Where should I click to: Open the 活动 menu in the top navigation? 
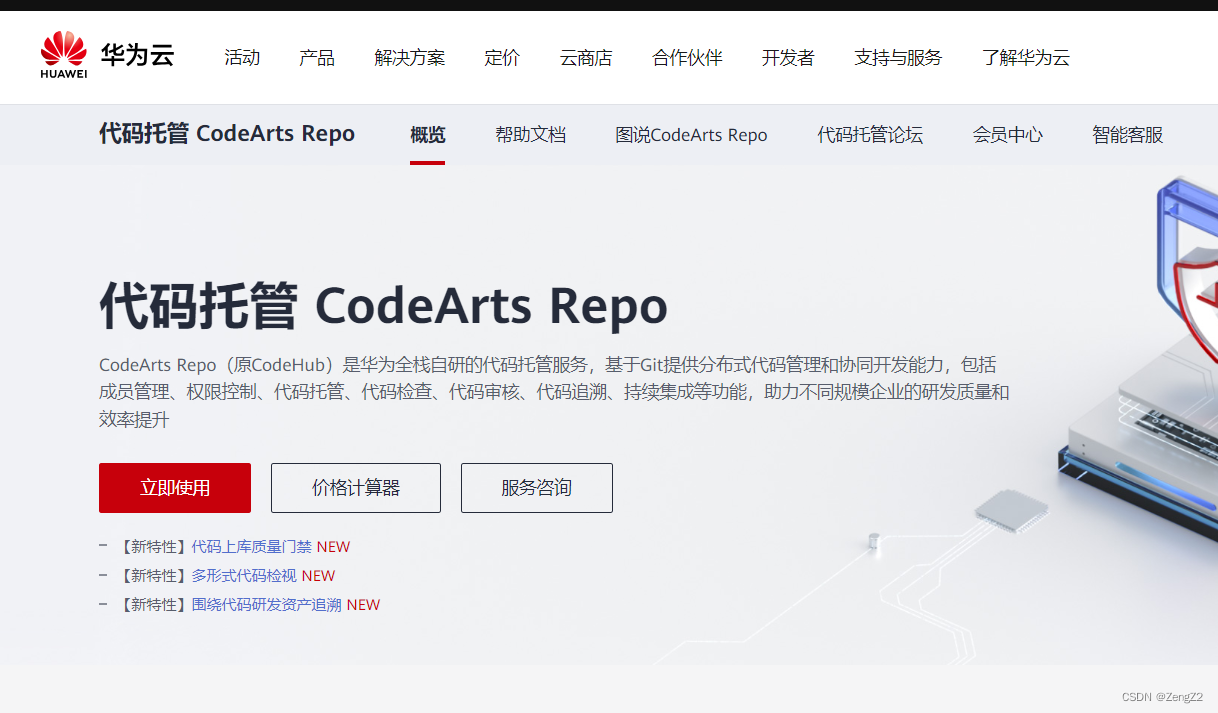(x=242, y=57)
